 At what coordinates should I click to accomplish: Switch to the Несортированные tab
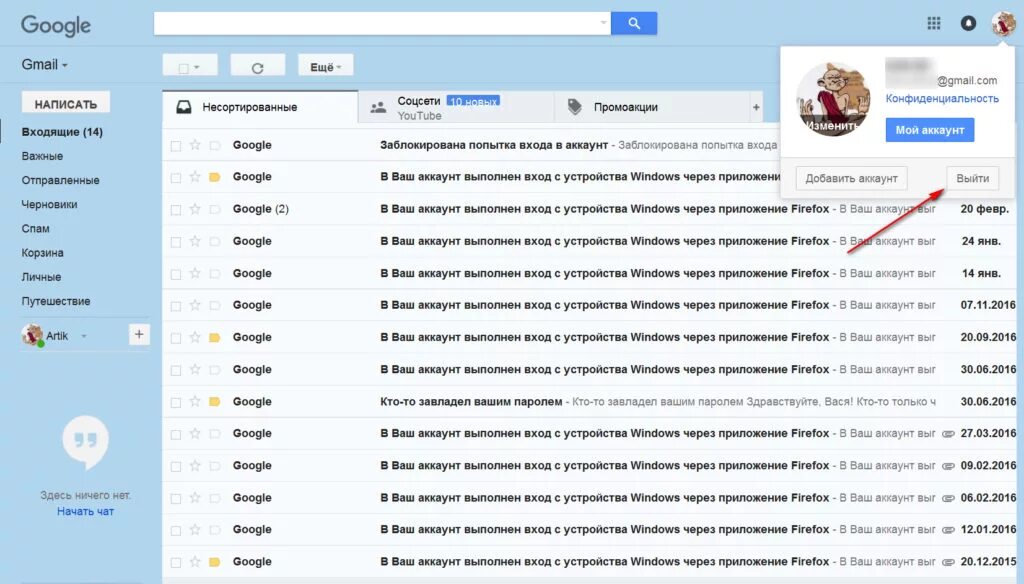point(260,107)
